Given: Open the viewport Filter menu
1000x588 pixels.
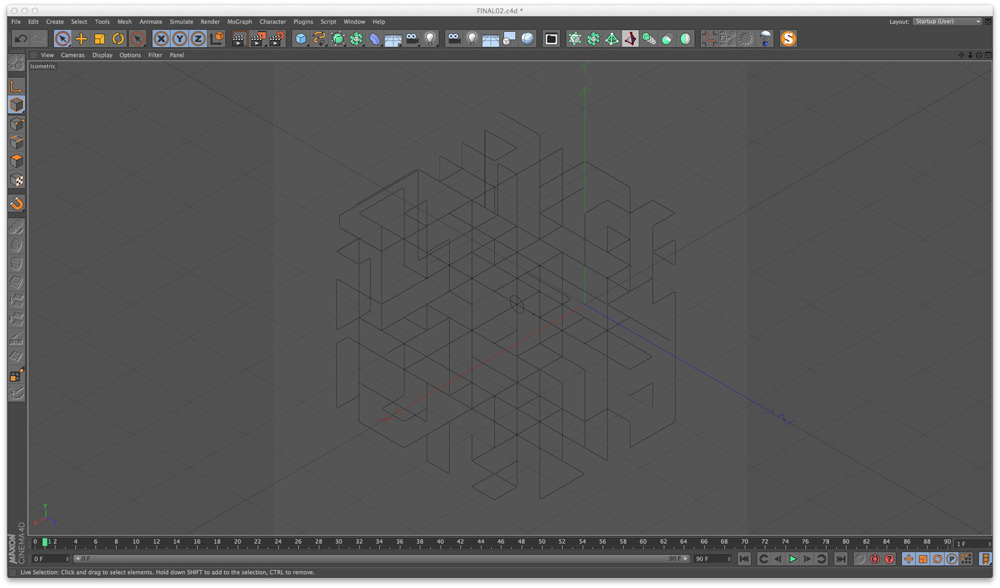Looking at the screenshot, I should pyautogui.click(x=155, y=55).
